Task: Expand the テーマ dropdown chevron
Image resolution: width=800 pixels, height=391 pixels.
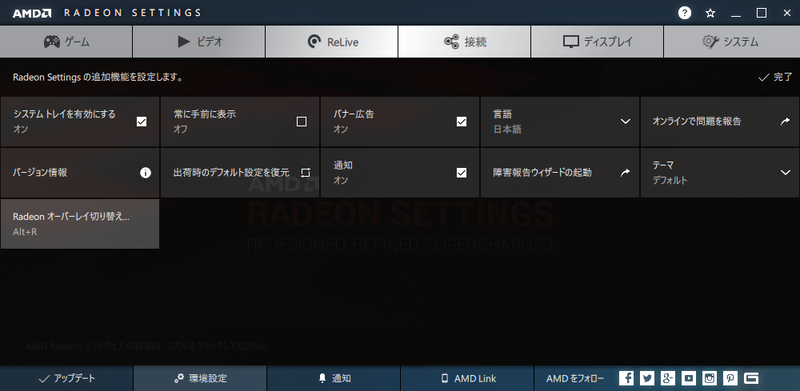Action: coord(785,173)
